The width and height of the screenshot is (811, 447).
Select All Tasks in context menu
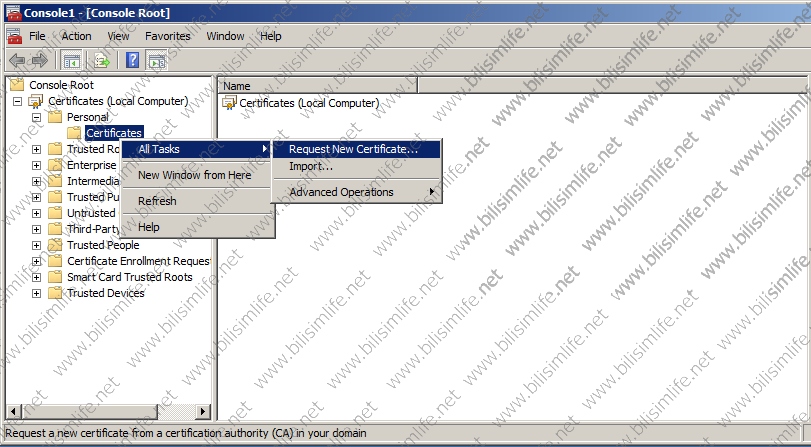point(197,149)
